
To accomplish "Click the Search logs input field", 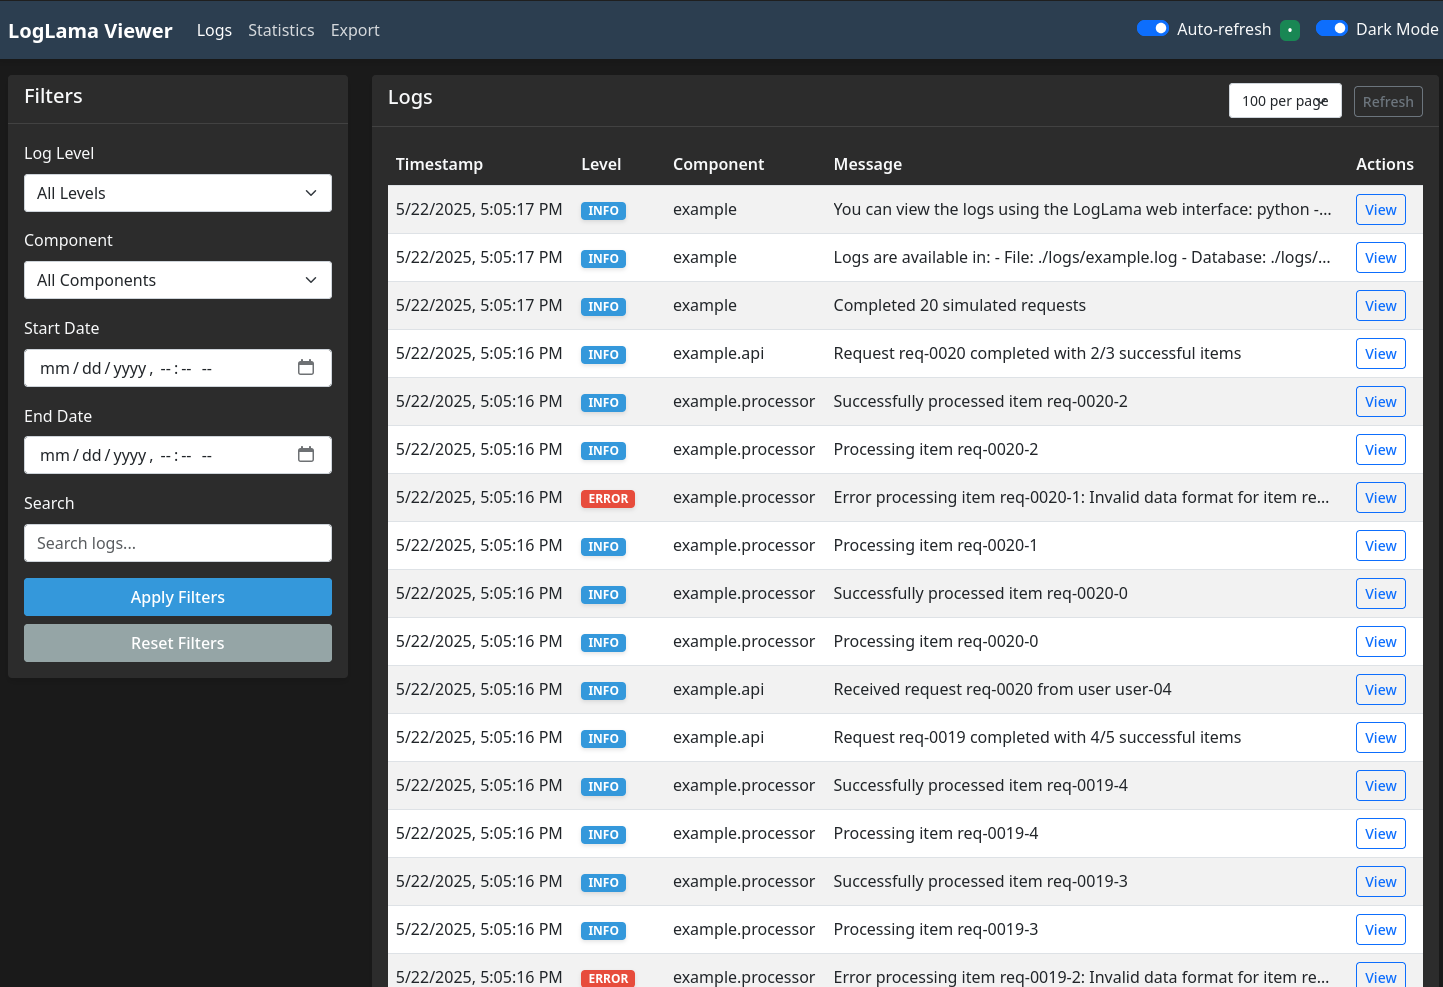I will [178, 543].
